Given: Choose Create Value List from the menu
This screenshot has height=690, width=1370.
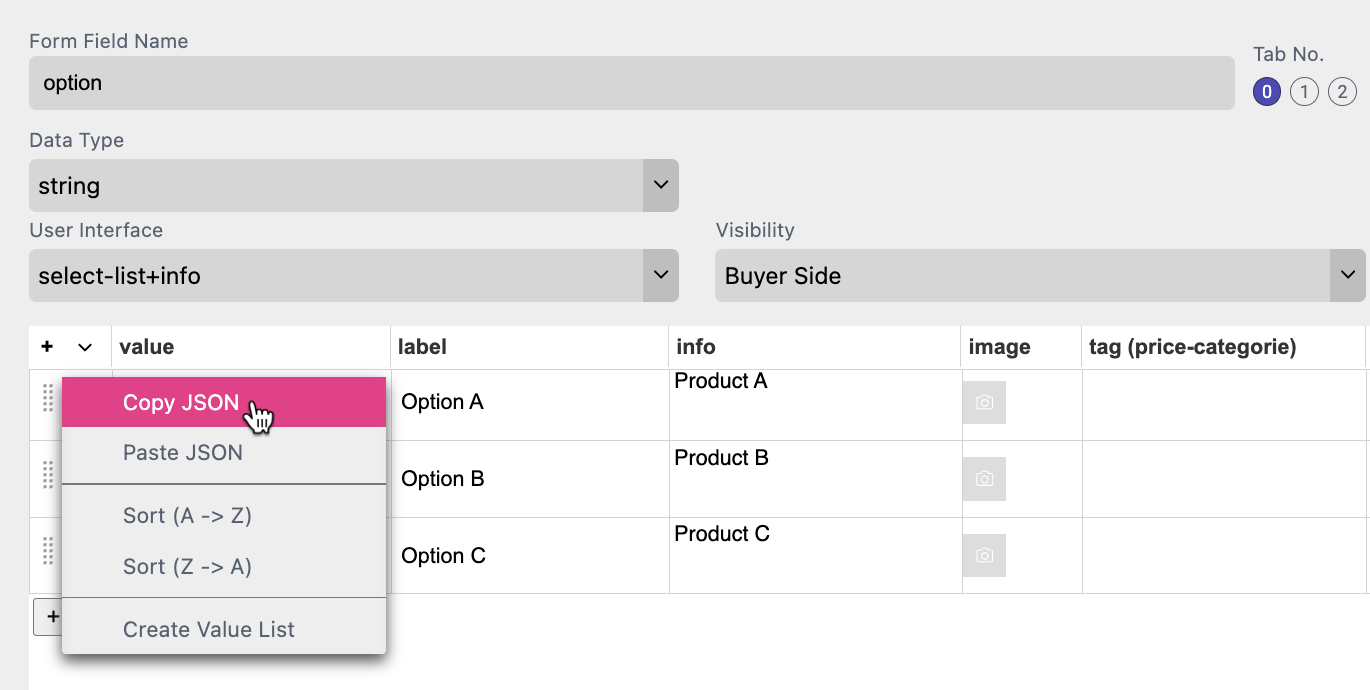Looking at the screenshot, I should 208,629.
